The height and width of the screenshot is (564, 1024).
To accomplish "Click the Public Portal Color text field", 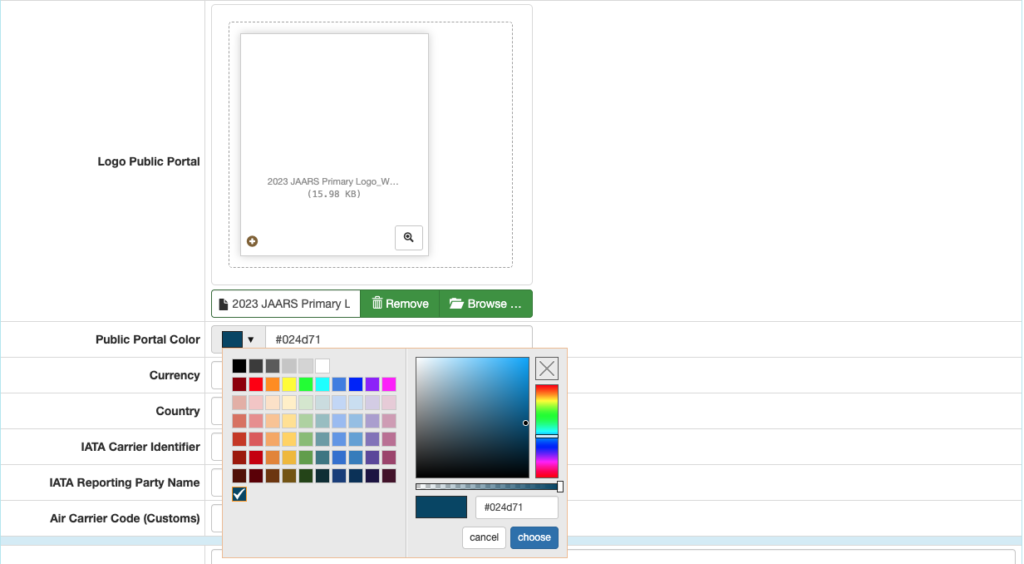I will point(398,340).
